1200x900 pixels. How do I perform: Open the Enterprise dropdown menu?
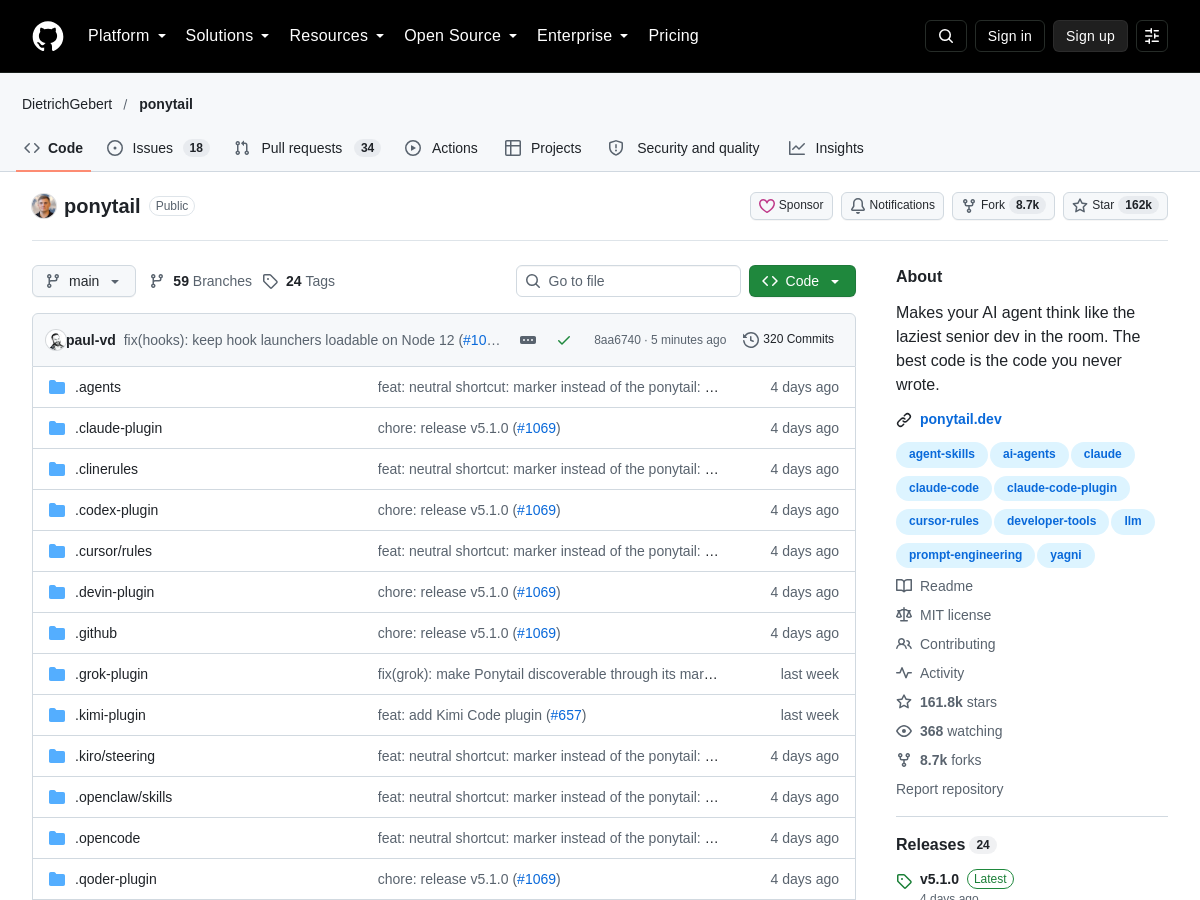point(583,36)
